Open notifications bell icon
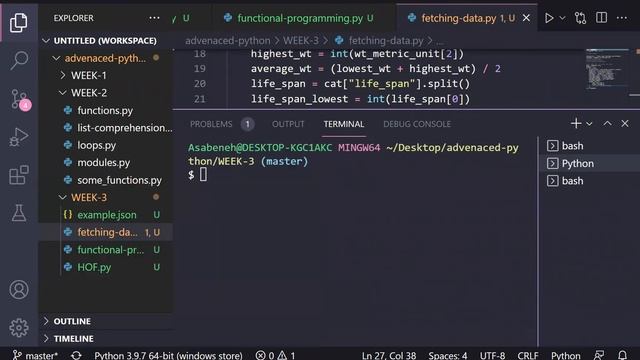 622,355
